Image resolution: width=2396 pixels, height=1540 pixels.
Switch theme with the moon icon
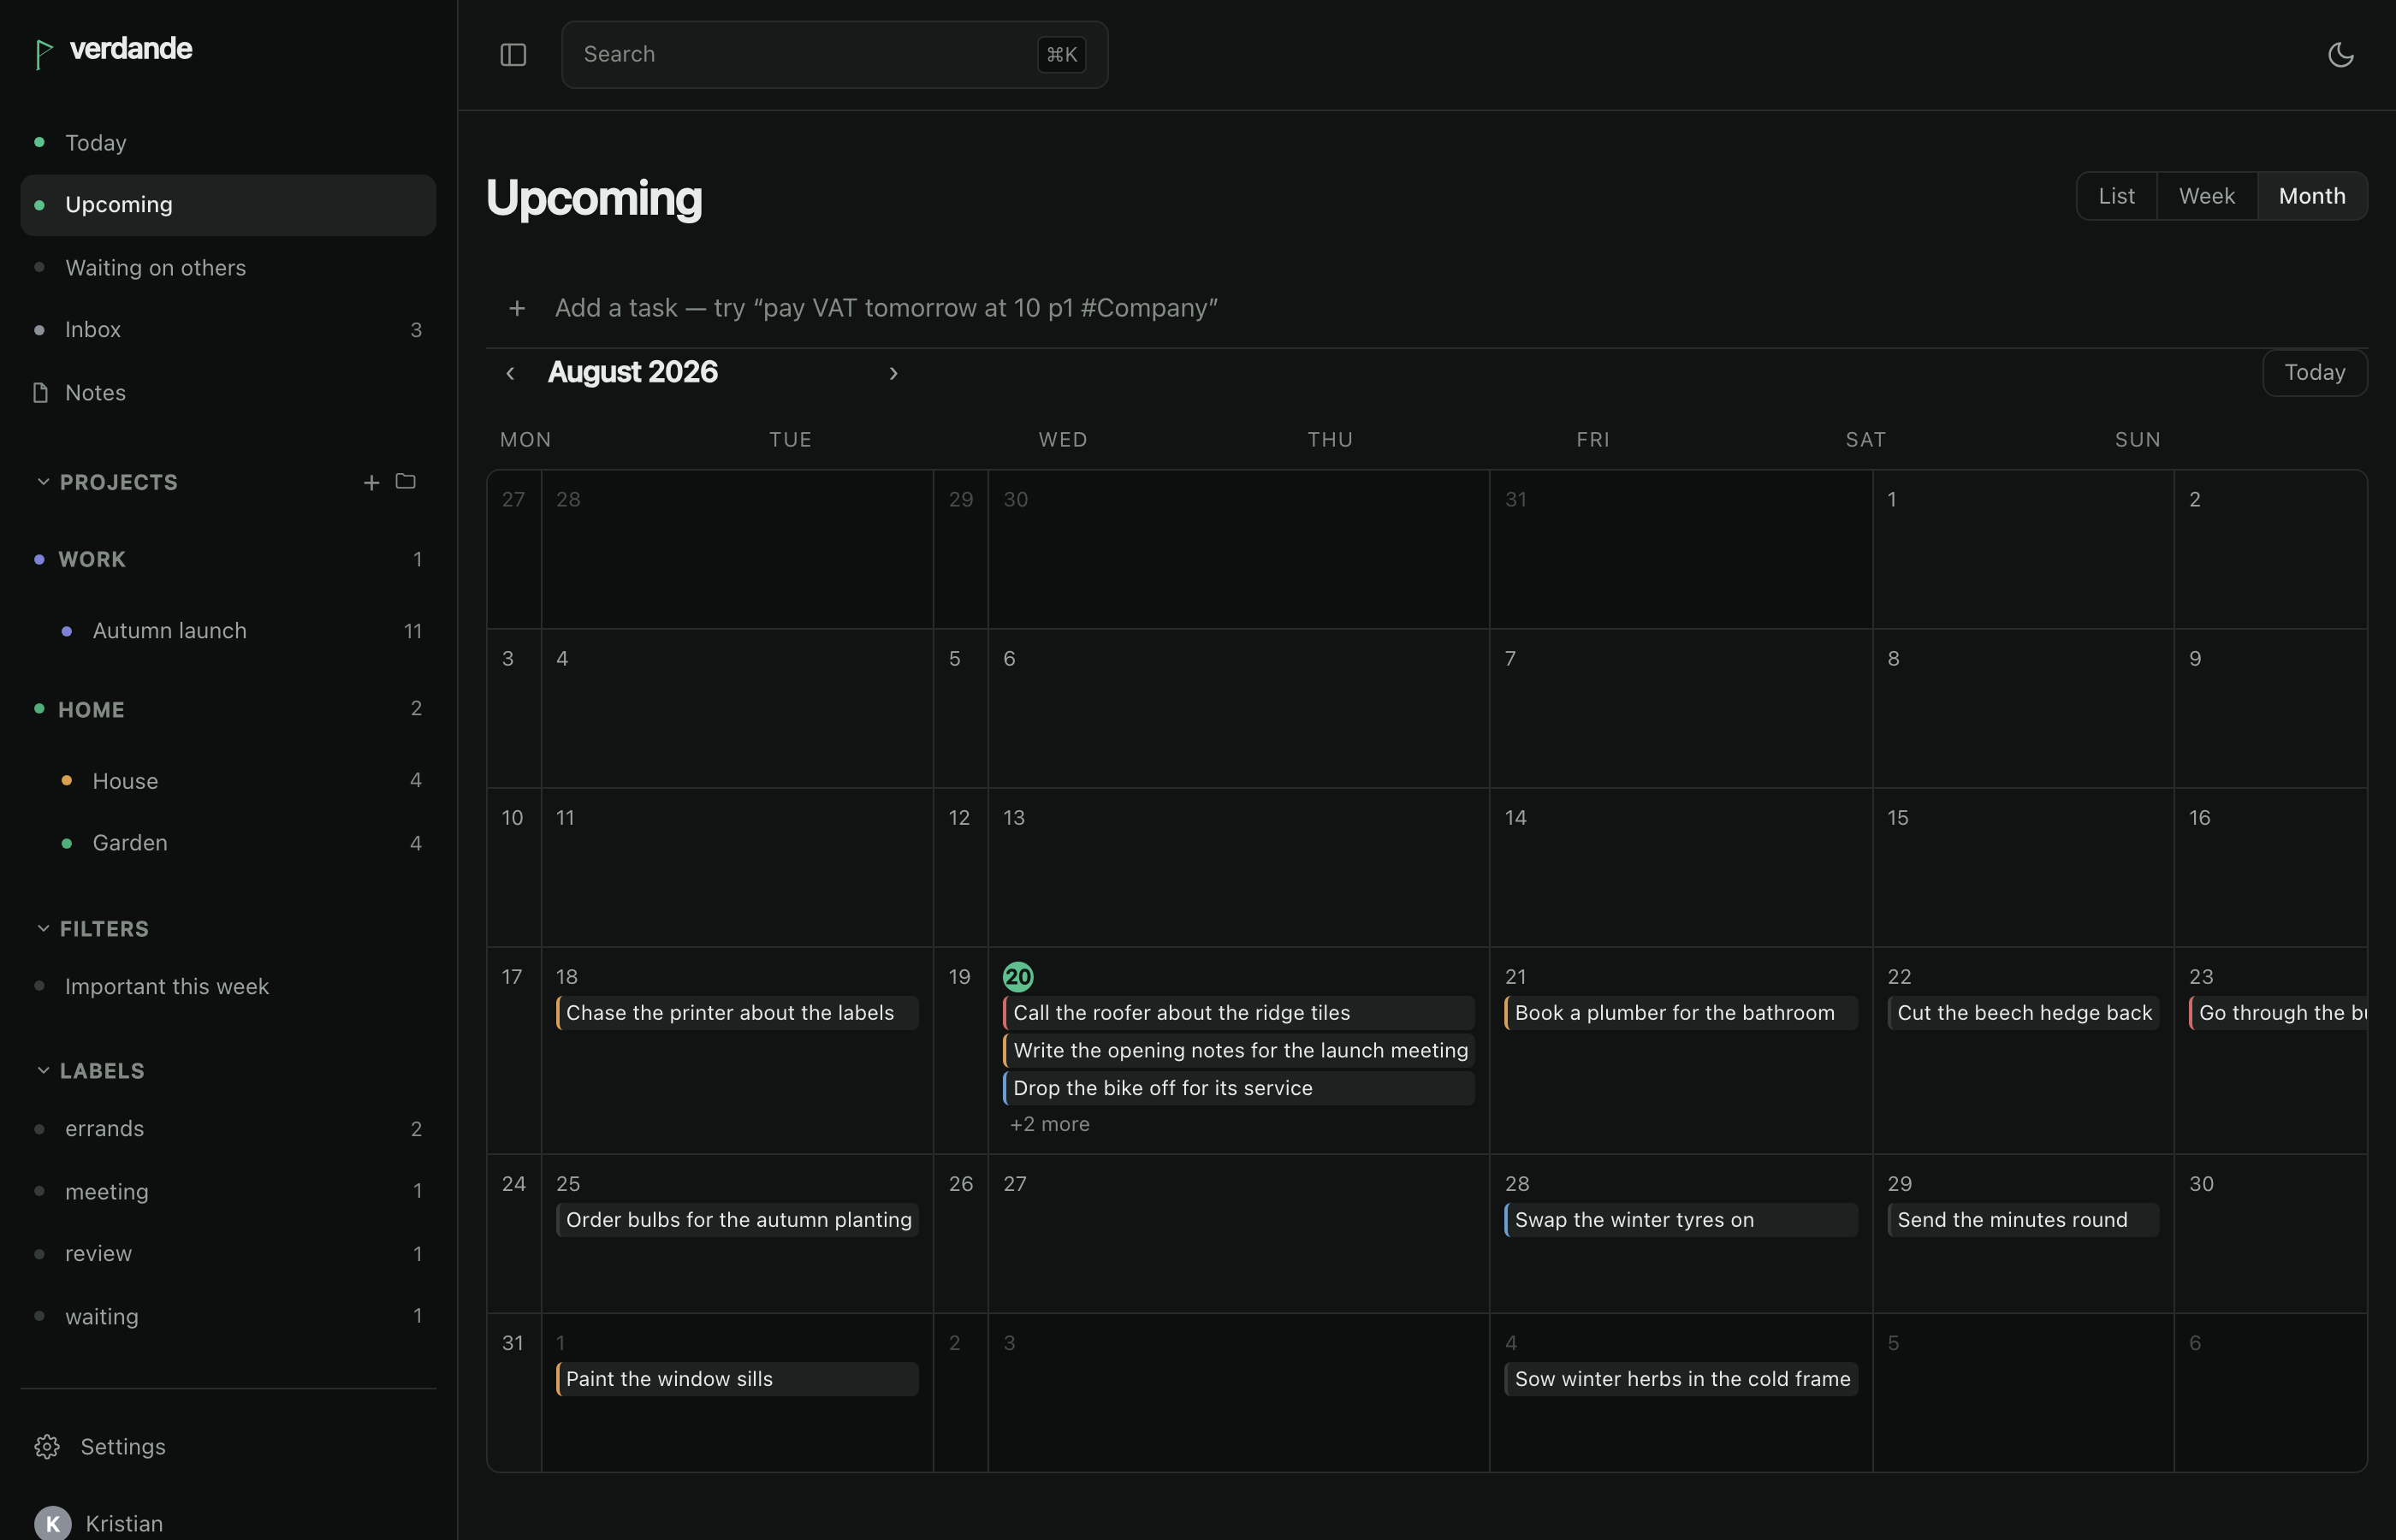pos(2340,55)
